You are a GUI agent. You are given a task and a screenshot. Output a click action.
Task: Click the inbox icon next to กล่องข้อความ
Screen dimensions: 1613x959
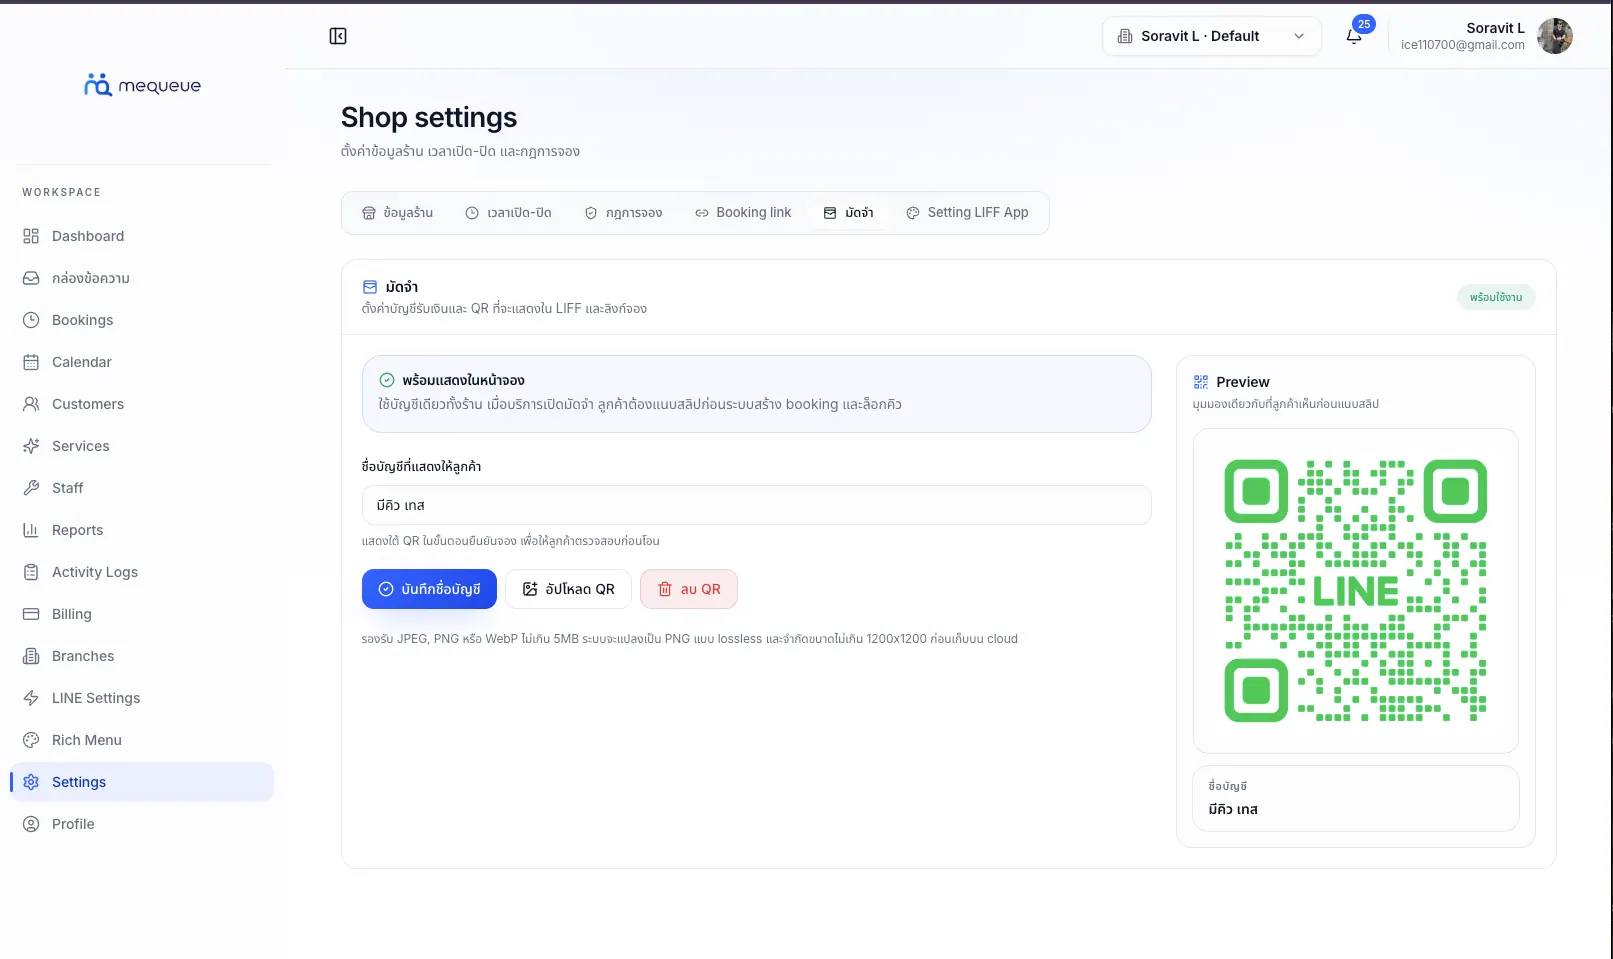point(31,278)
